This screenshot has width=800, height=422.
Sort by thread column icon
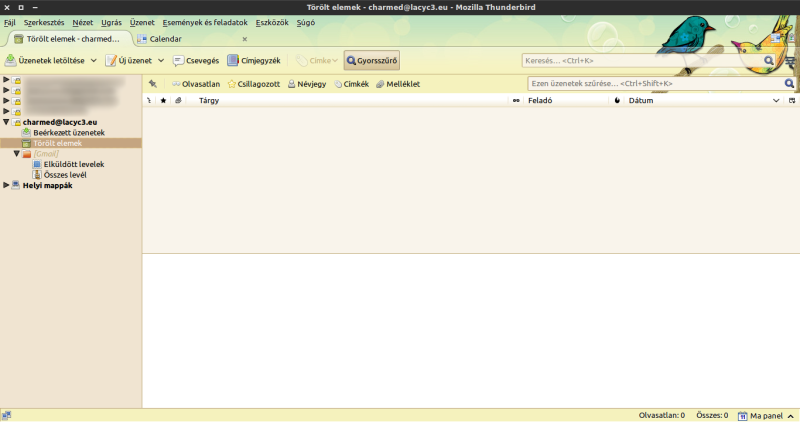pos(149,101)
